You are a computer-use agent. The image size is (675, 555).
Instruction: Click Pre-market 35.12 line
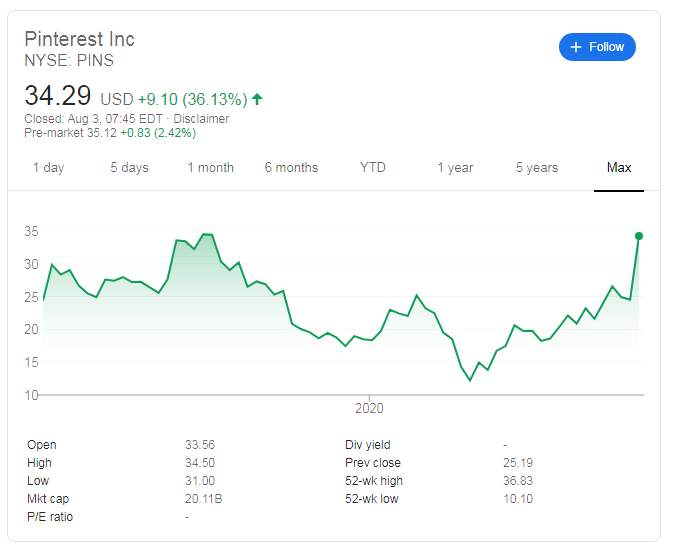coord(110,133)
